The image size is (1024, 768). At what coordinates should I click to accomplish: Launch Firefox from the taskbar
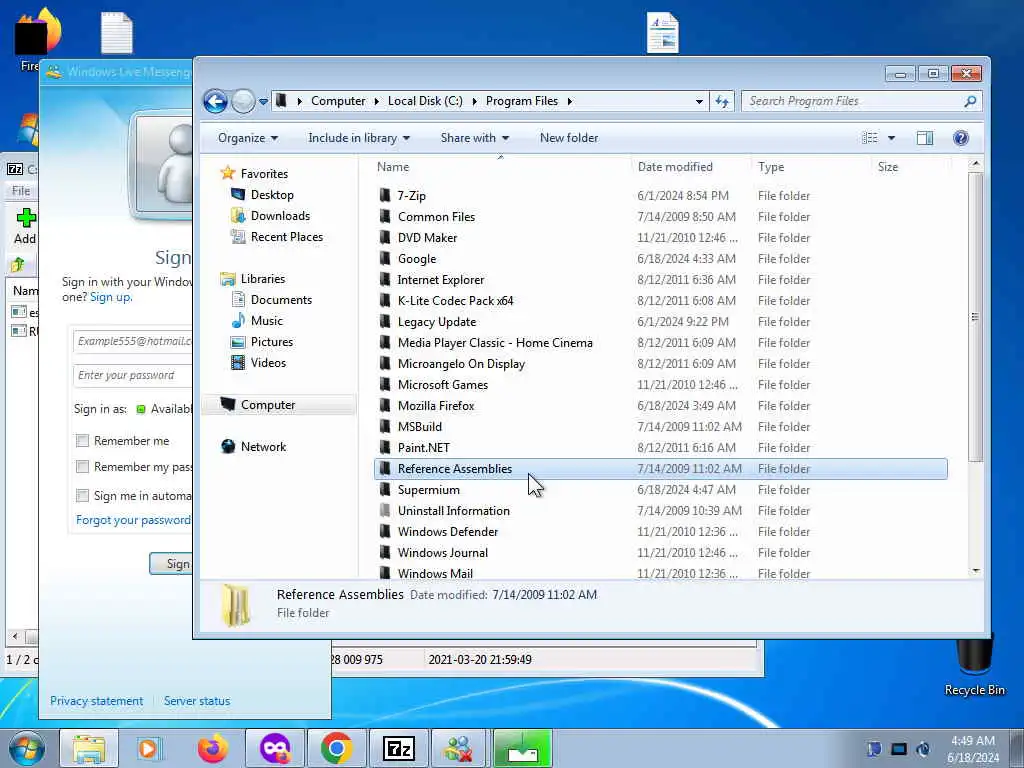pyautogui.click(x=213, y=748)
